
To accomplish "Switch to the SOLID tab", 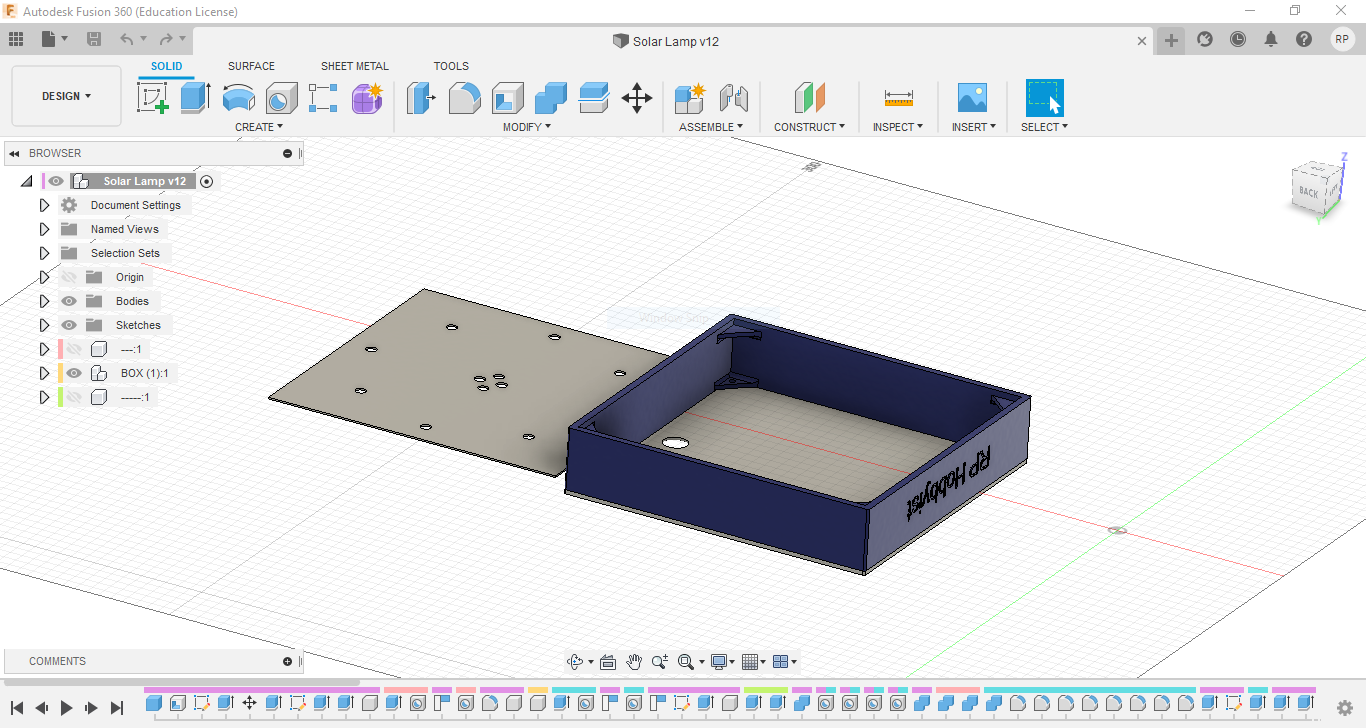I will tap(167, 66).
